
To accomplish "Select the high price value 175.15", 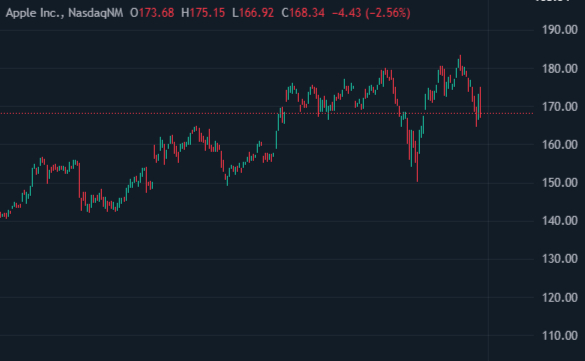I will coord(208,13).
